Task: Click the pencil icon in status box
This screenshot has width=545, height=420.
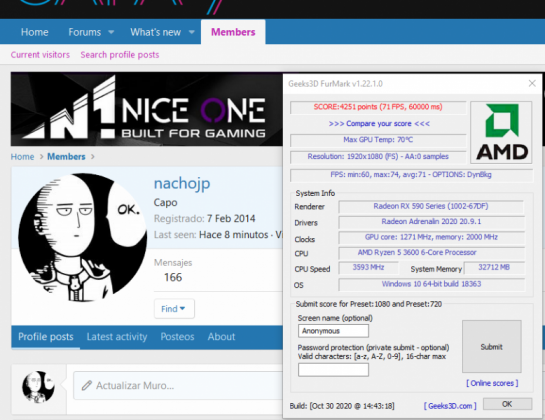Action: tap(87, 386)
